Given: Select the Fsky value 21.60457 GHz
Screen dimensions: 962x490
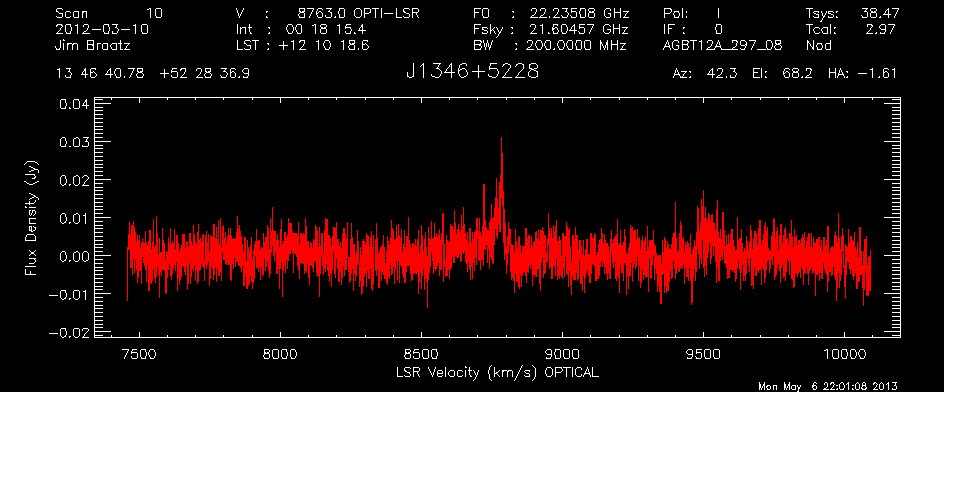Looking at the screenshot, I should coord(579,29).
